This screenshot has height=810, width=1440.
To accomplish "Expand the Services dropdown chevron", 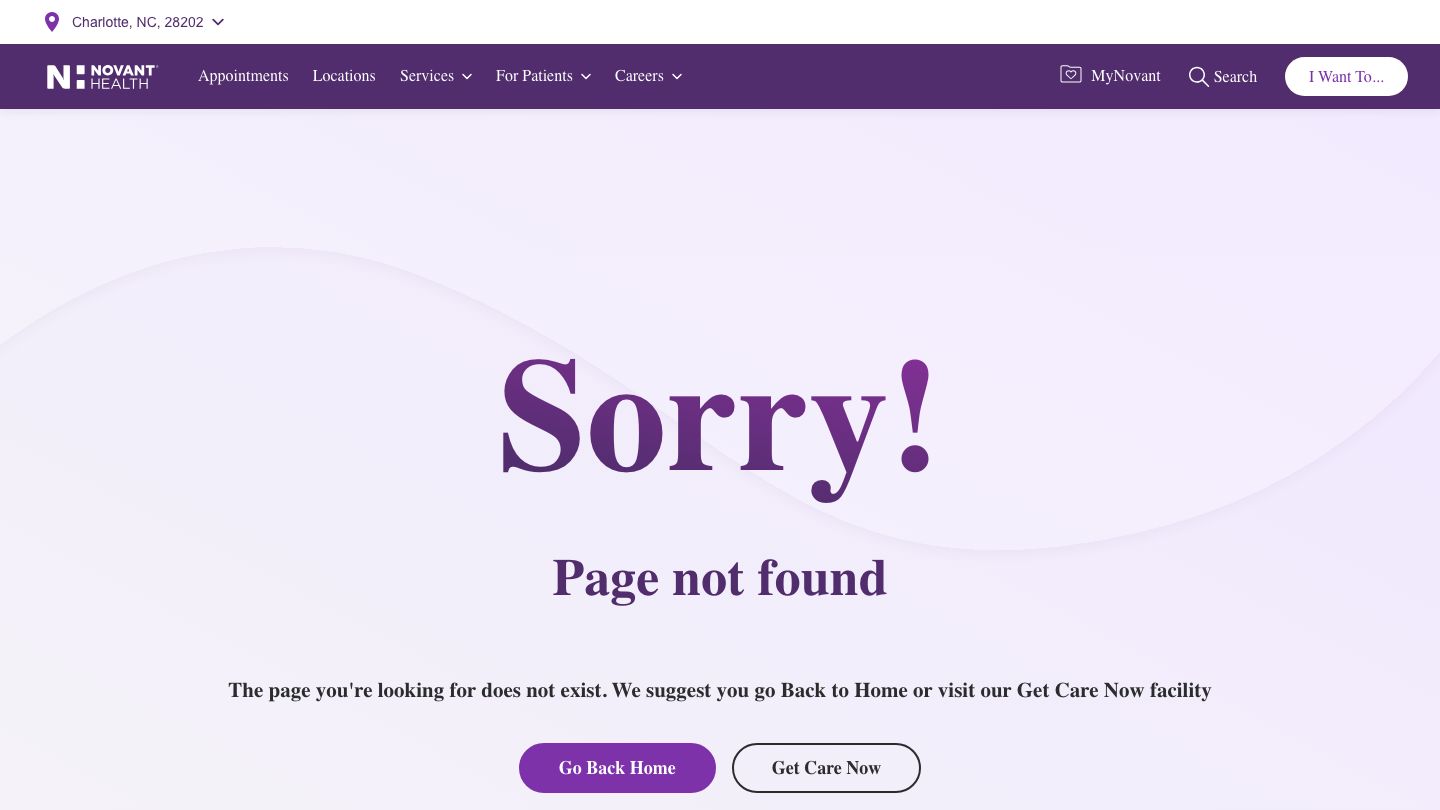I will 467,77.
